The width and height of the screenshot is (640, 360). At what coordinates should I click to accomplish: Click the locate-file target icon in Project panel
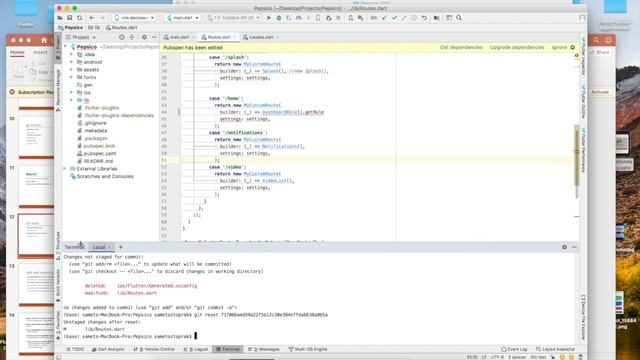pos(122,37)
